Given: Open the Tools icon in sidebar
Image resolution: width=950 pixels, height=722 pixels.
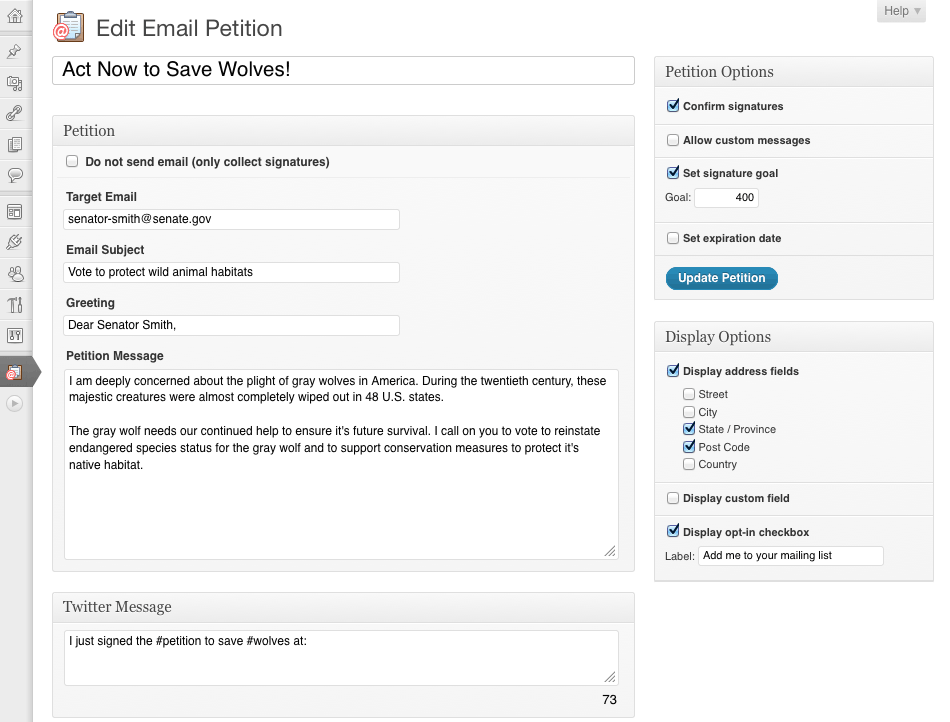Looking at the screenshot, I should tap(14, 304).
